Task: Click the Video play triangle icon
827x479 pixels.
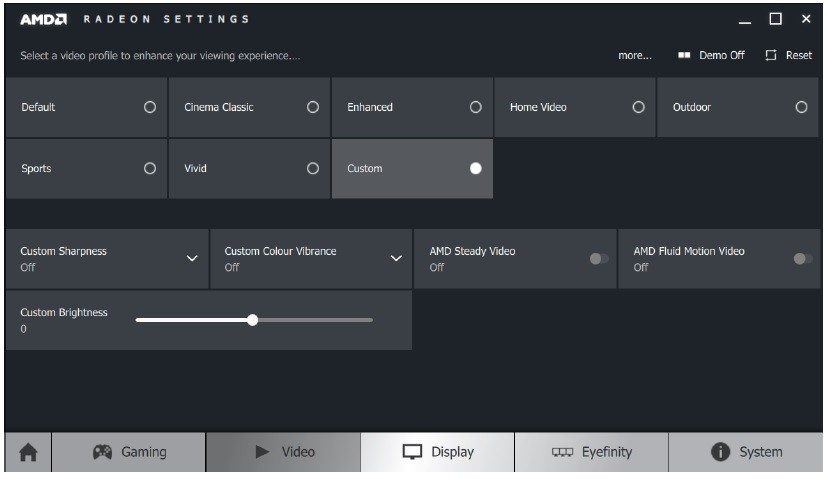Action: [x=262, y=452]
